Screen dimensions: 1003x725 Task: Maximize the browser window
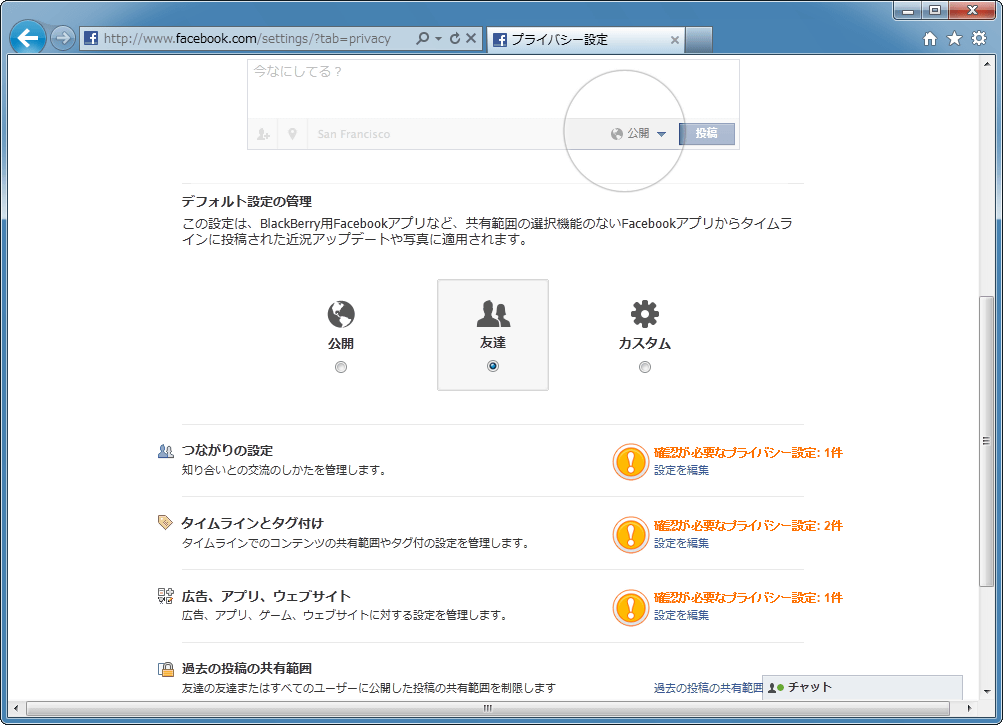coord(935,10)
